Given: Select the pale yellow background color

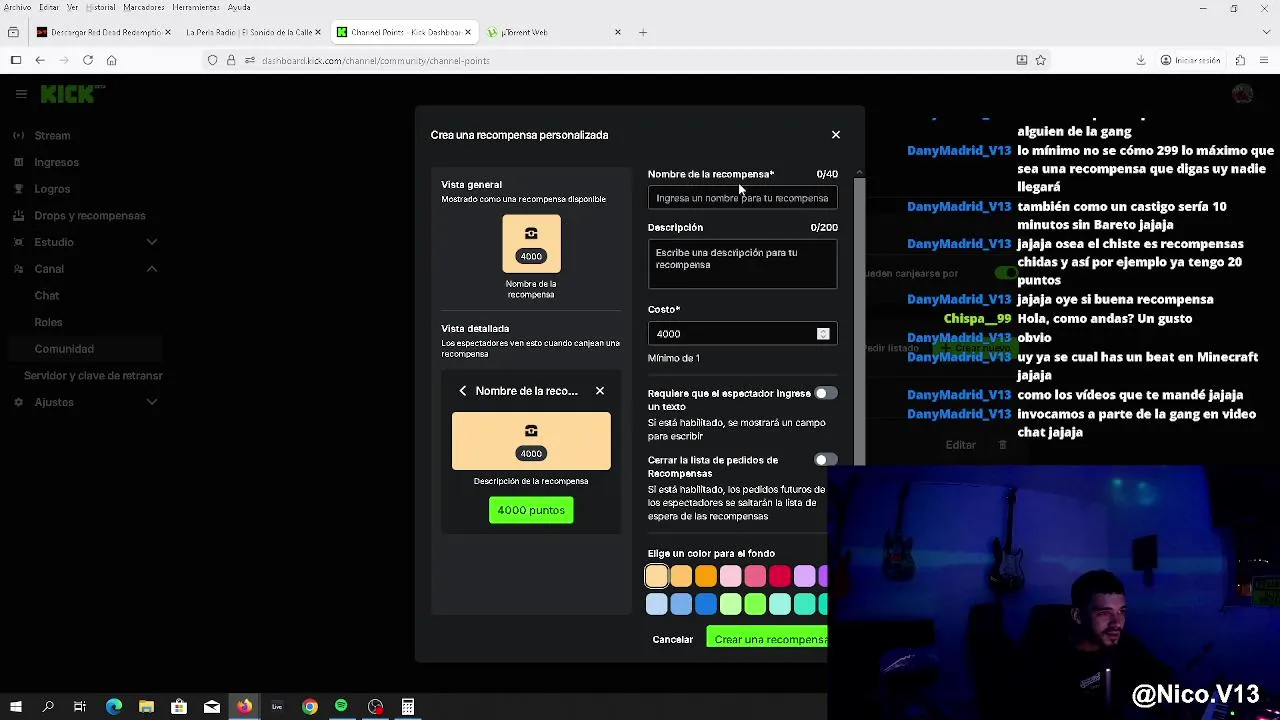Looking at the screenshot, I should coord(656,576).
